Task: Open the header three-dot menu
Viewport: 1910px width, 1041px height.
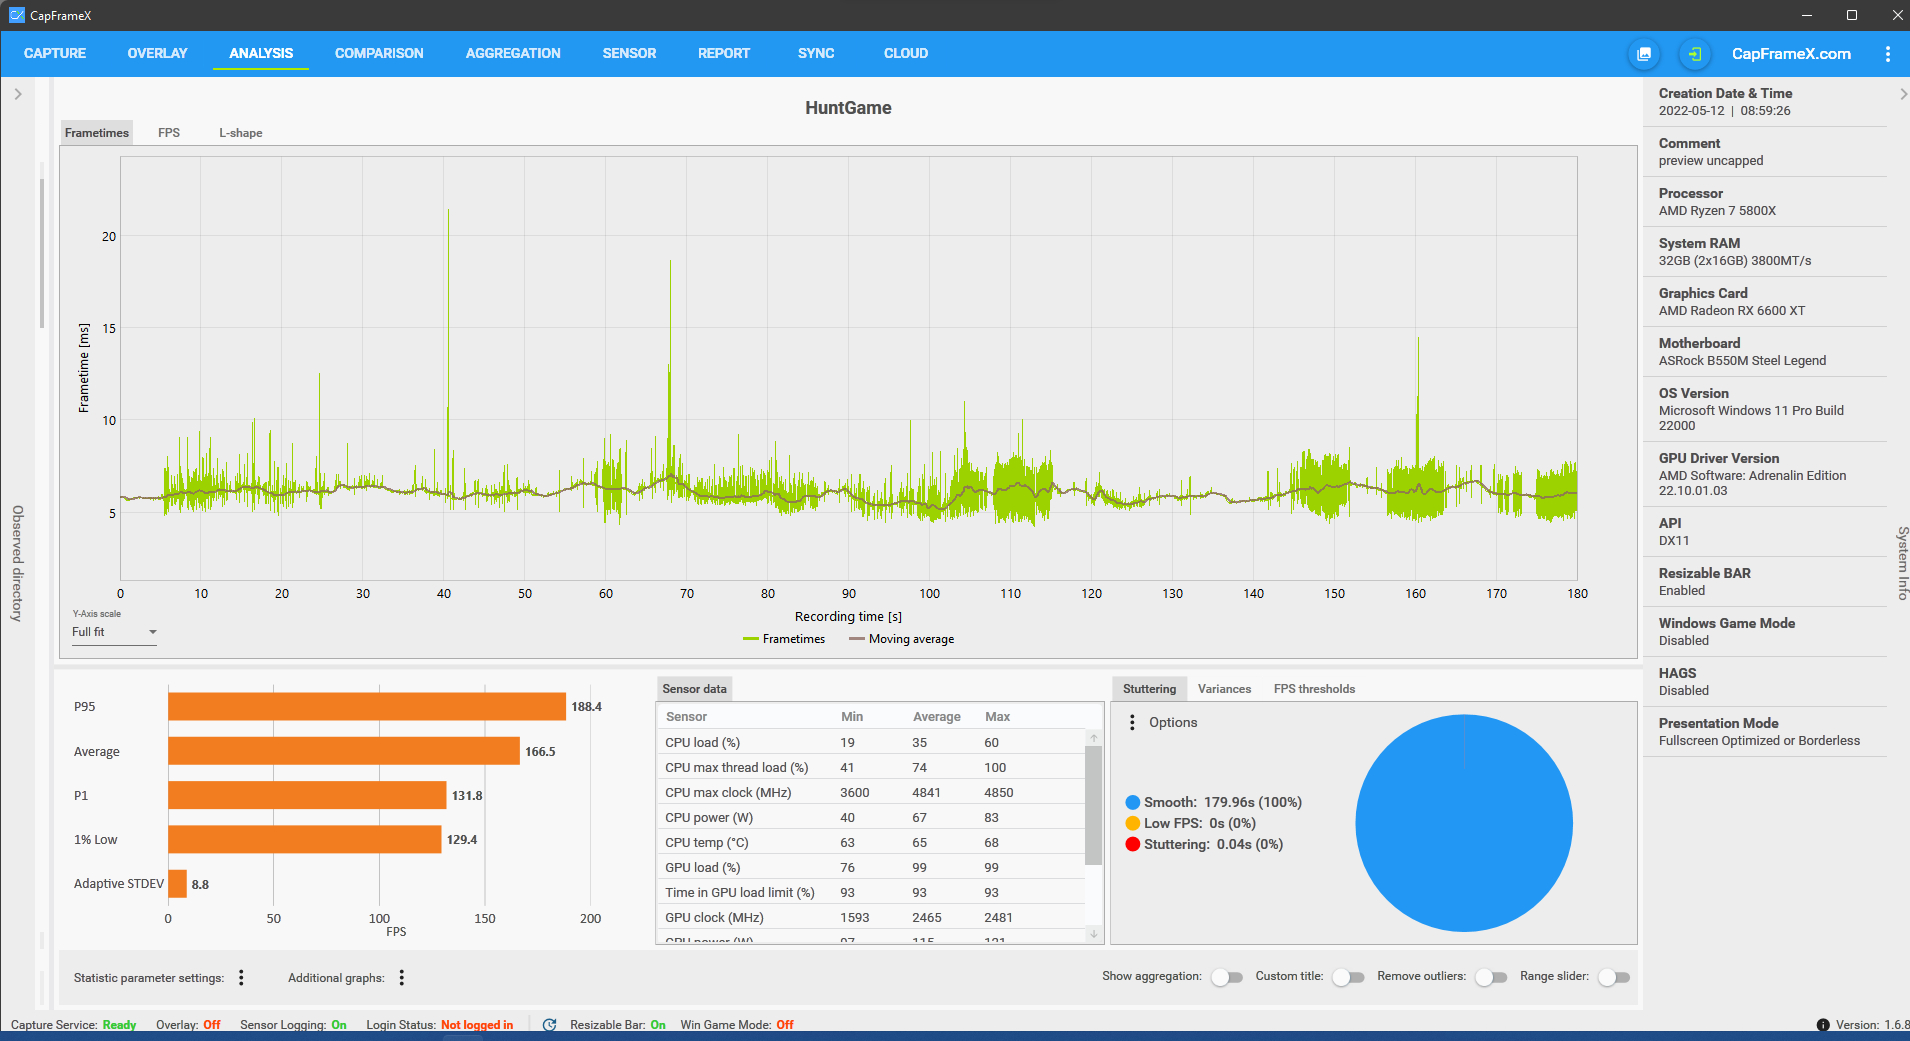Action: pyautogui.click(x=1887, y=54)
